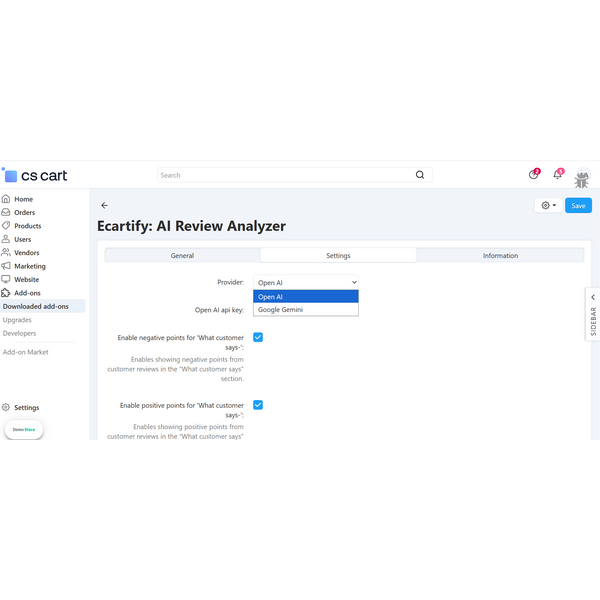Select Google Gemini from provider list
Screen dimensions: 600x600
(x=305, y=310)
